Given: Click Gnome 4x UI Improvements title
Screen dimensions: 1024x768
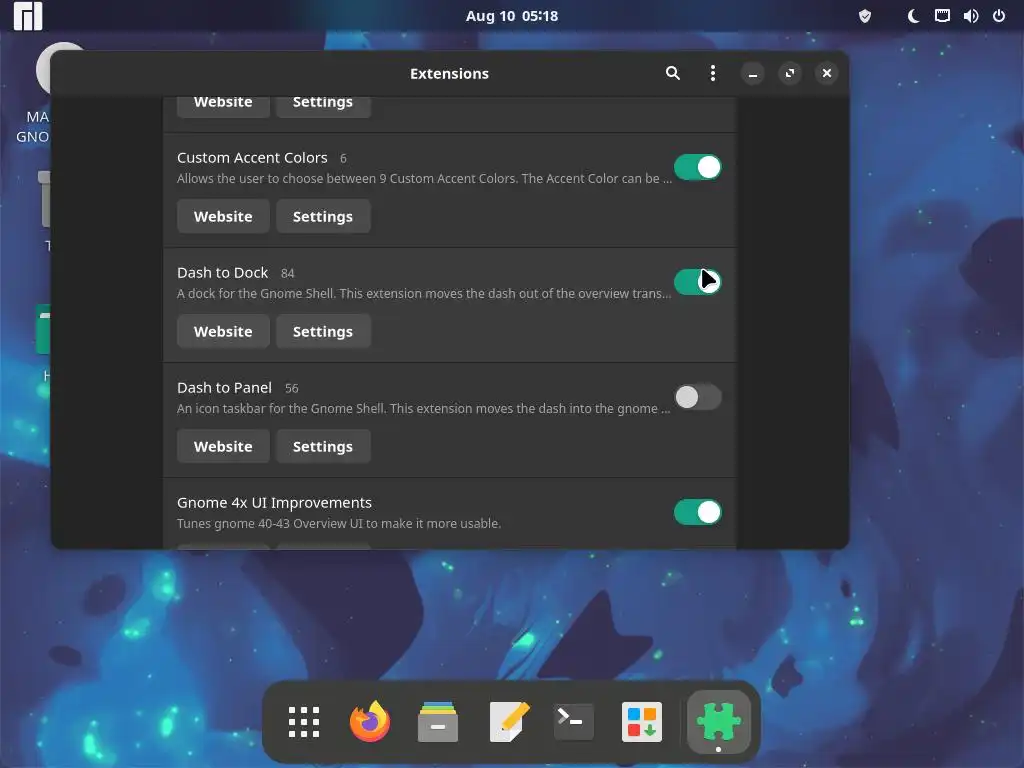Looking at the screenshot, I should [x=274, y=502].
